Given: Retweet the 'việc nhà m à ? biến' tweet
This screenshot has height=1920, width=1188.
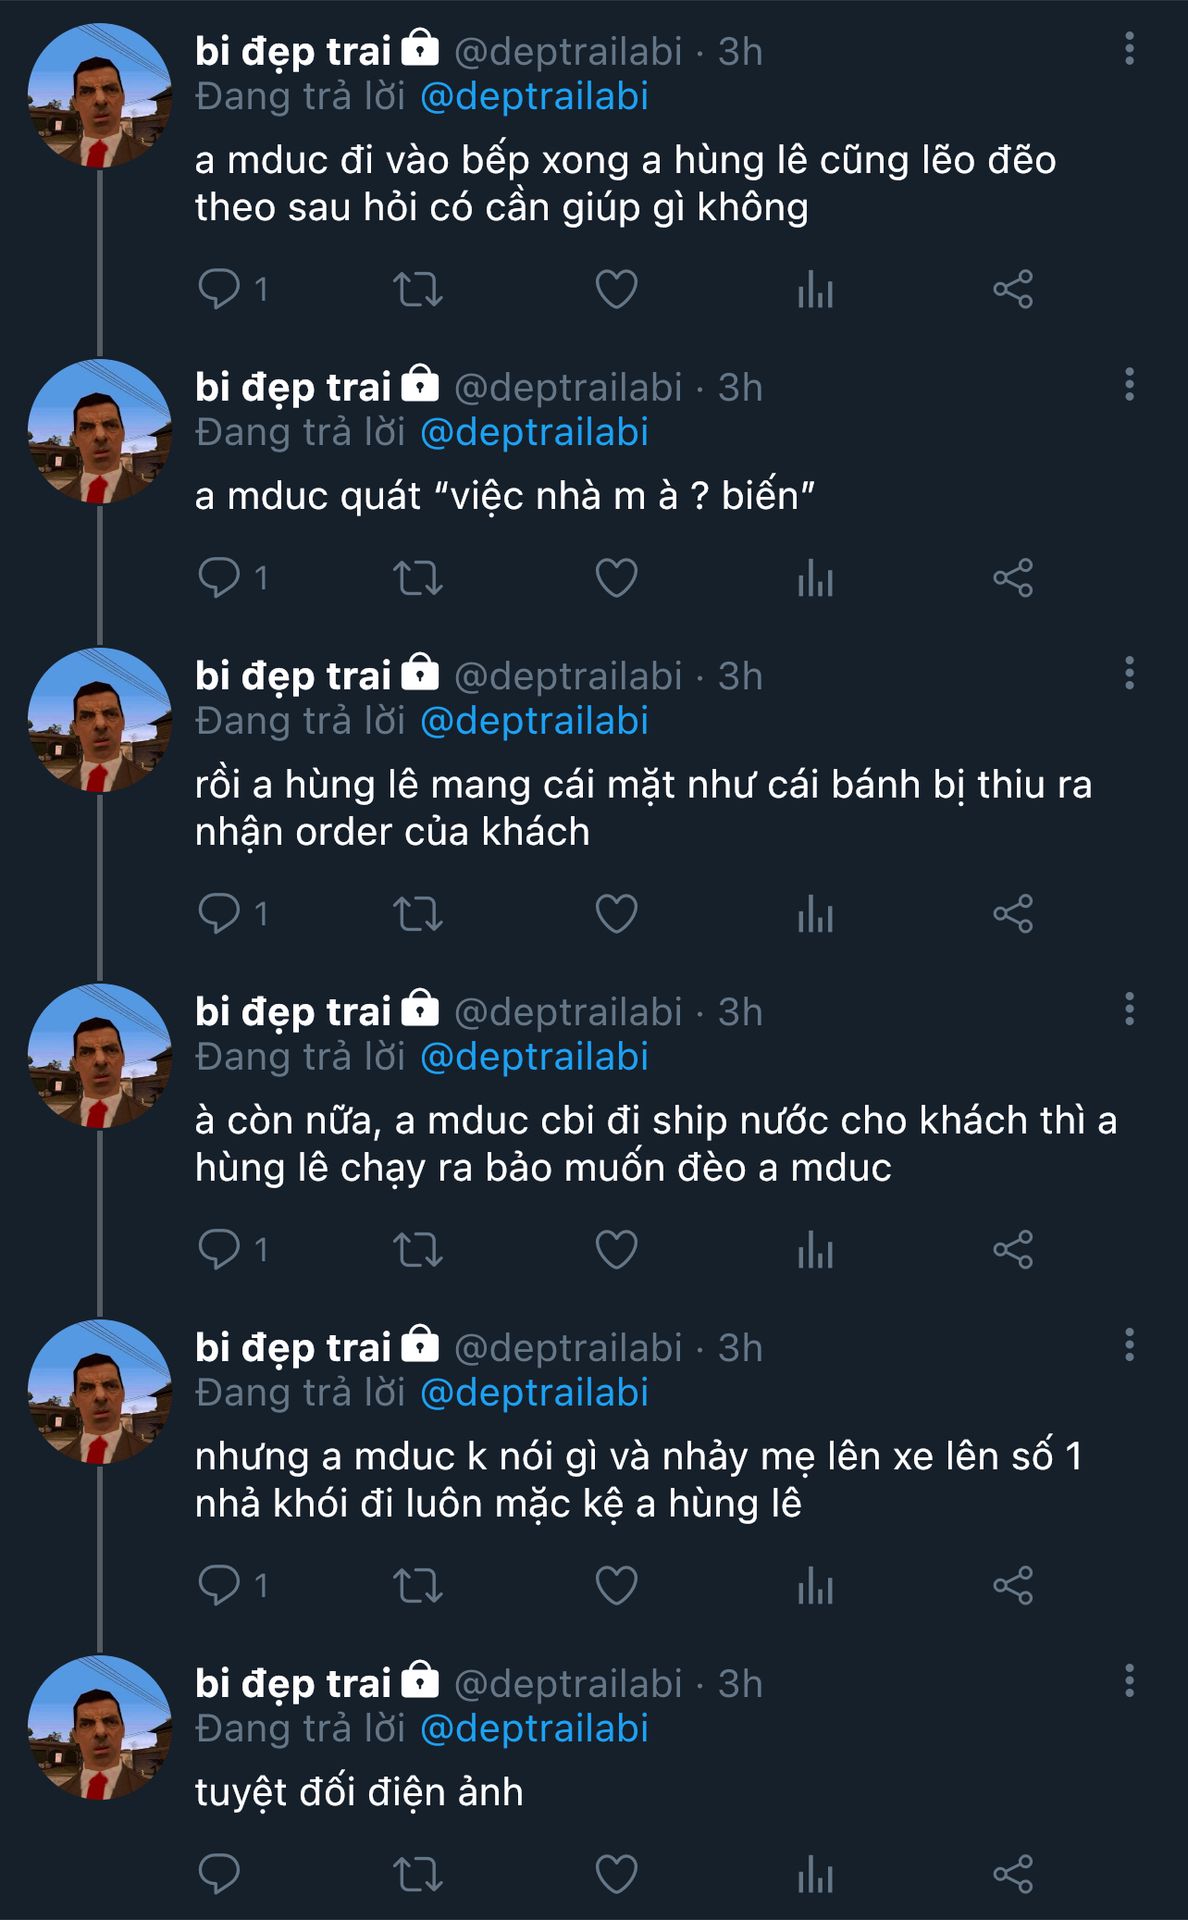Looking at the screenshot, I should [x=417, y=578].
